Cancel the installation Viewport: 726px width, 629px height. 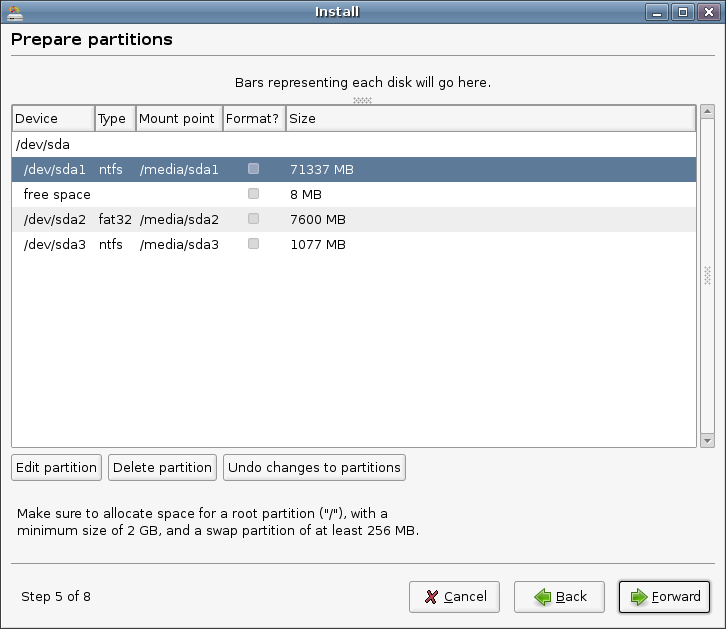coord(454,597)
